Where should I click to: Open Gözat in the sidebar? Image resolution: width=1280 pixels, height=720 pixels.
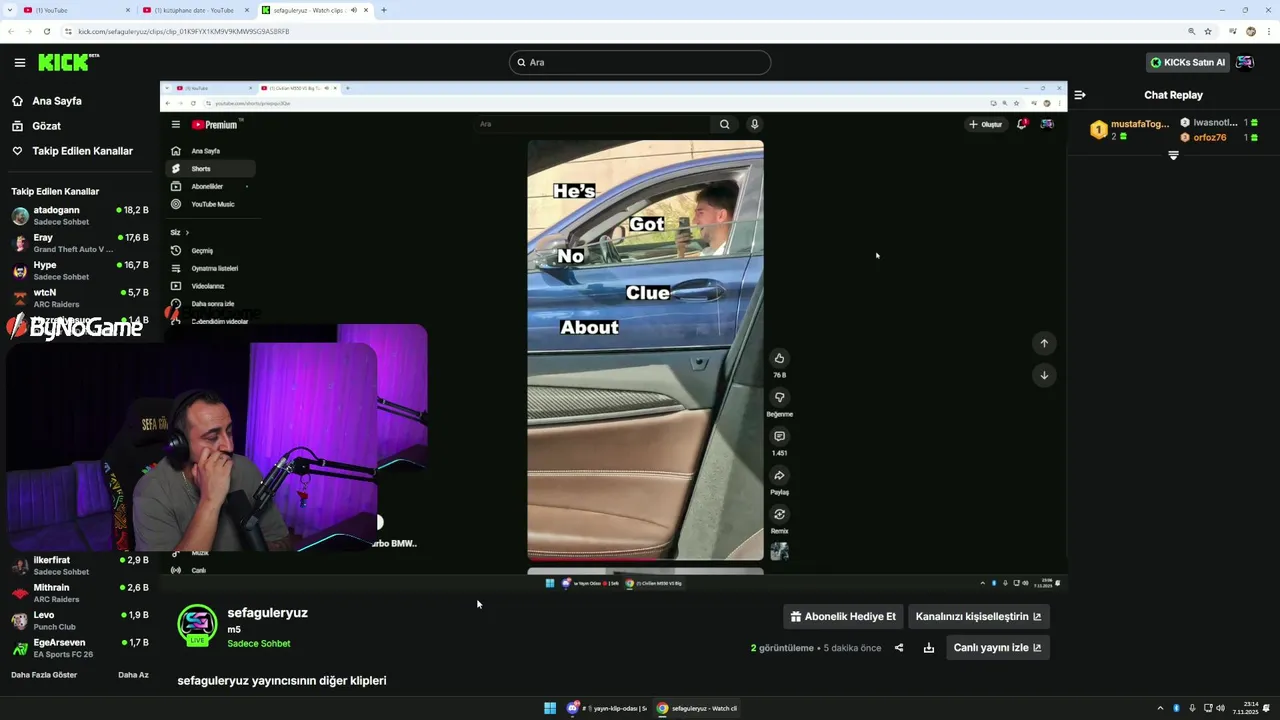click(x=46, y=126)
